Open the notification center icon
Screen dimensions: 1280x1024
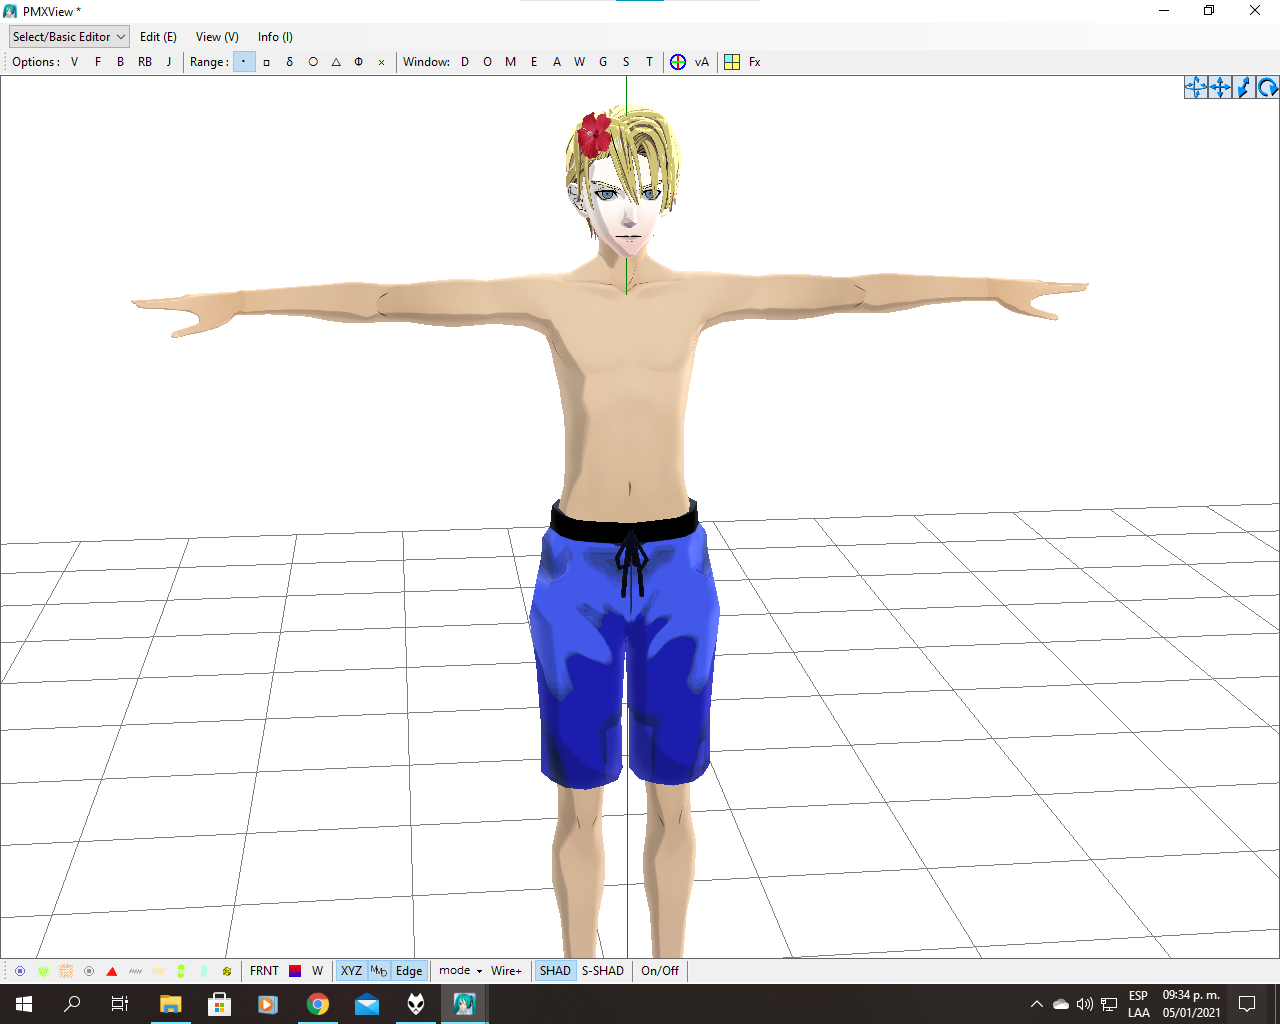point(1247,1004)
